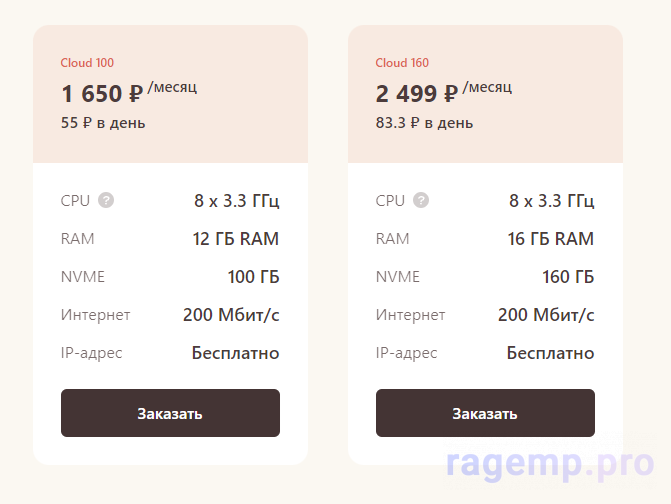Click the 160 ГБ NVME value
The width and height of the screenshot is (671, 504).
pyautogui.click(x=568, y=277)
